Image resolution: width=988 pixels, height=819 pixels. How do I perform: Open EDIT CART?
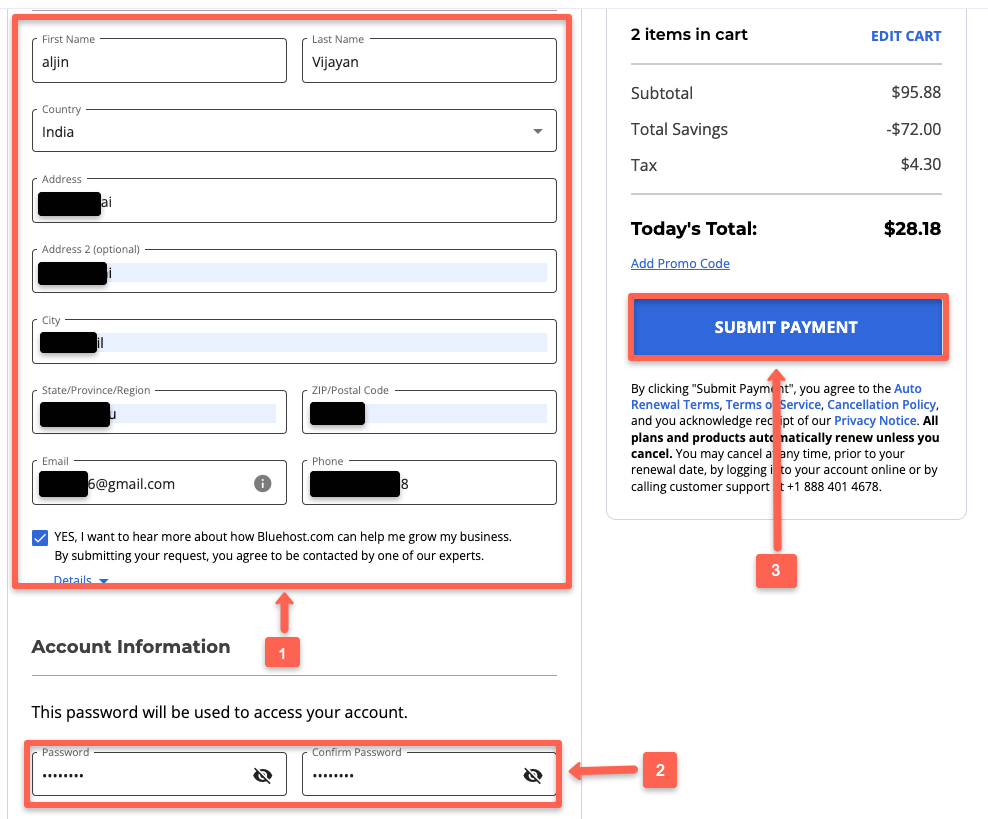(906, 36)
